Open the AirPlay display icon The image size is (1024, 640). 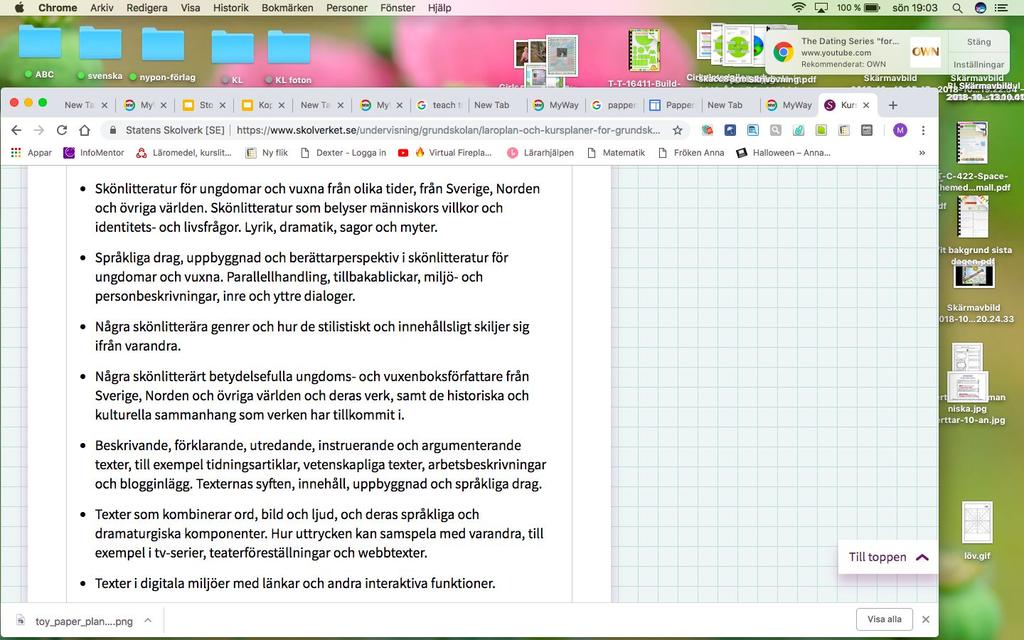tap(821, 8)
